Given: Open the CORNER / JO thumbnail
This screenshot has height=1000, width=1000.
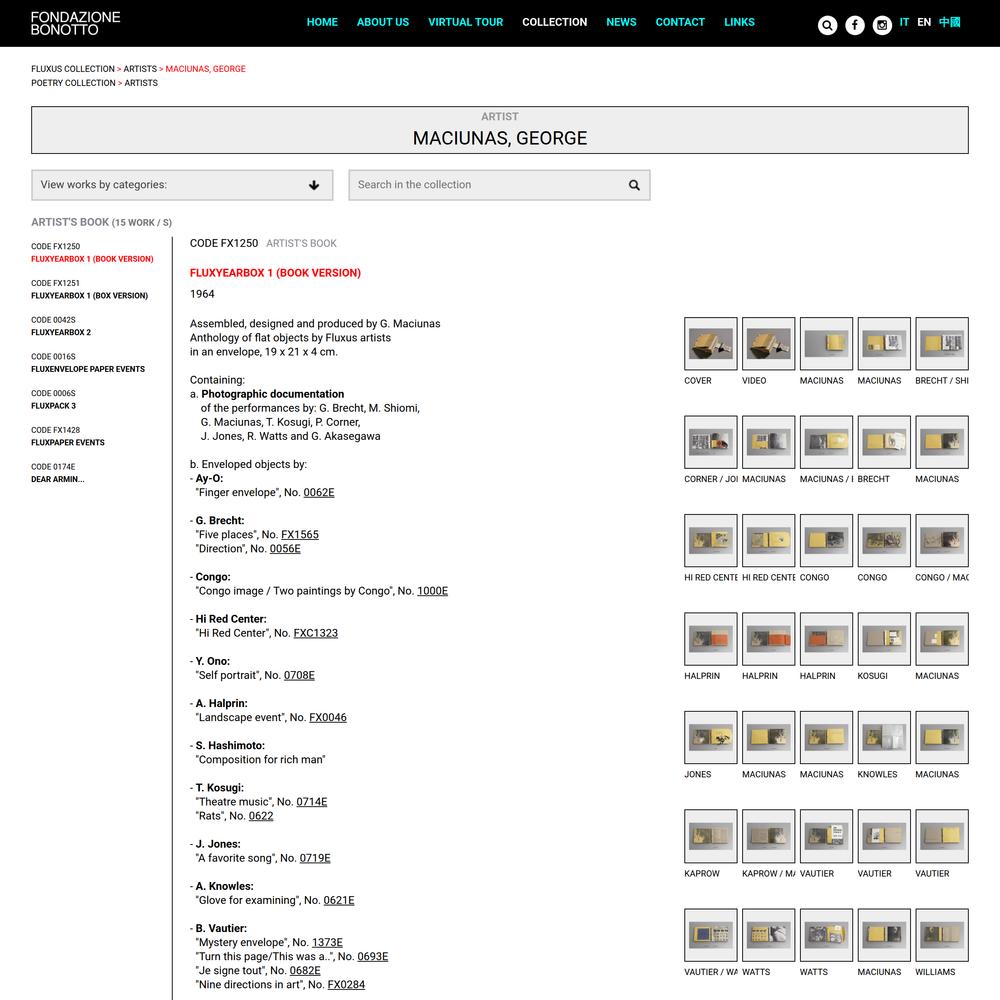Looking at the screenshot, I should tap(710, 442).
